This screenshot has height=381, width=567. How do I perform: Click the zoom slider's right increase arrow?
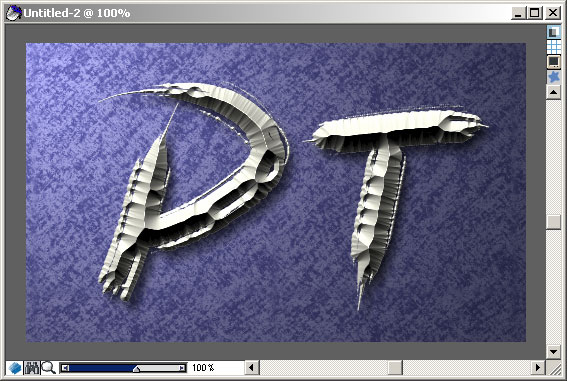[x=182, y=368]
